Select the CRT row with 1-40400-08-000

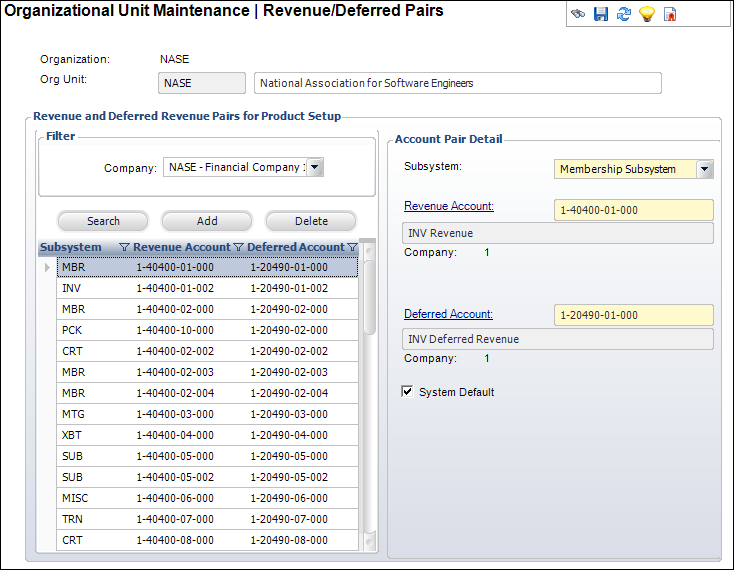[207, 540]
